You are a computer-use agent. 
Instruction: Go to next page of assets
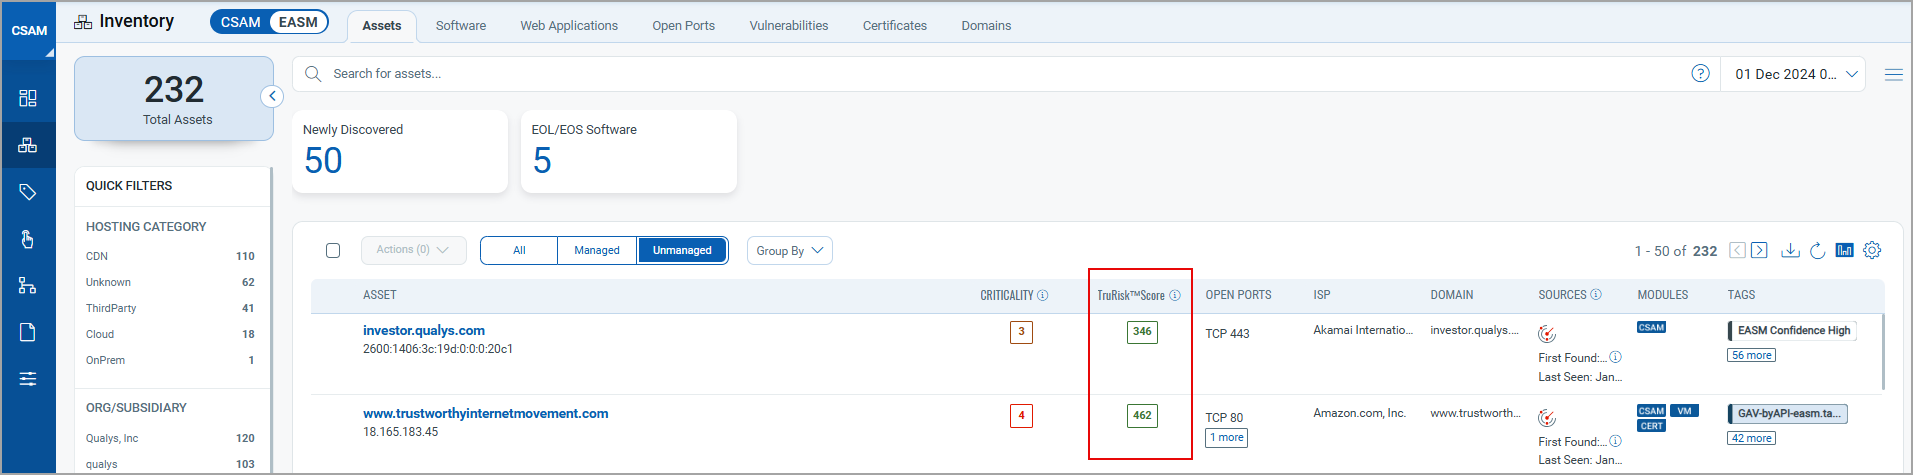[x=1760, y=250]
